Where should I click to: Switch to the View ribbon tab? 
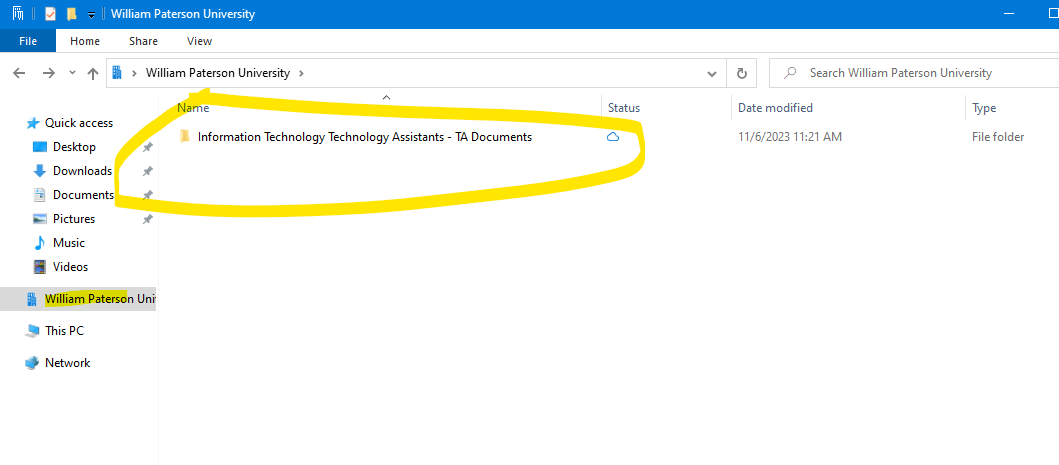(x=199, y=41)
